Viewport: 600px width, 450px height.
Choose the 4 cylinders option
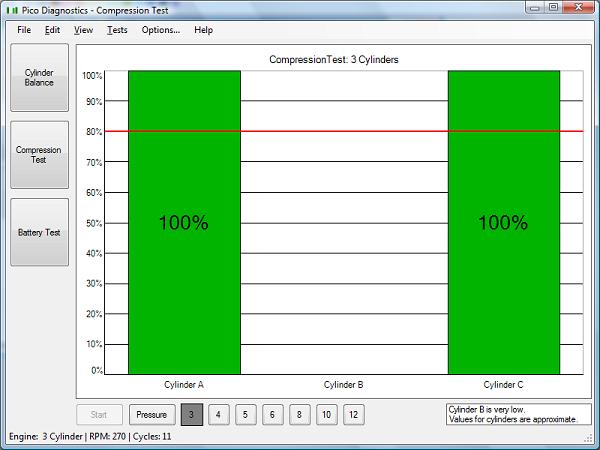click(x=219, y=414)
